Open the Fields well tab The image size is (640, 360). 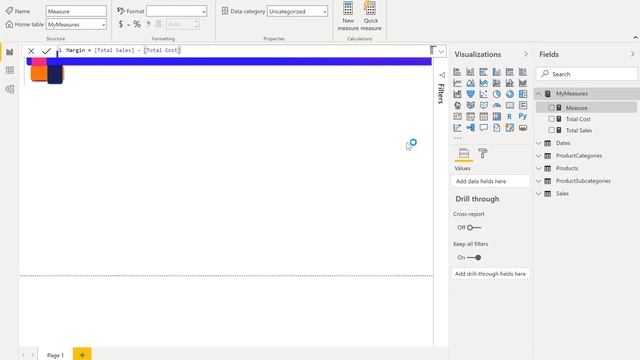tap(464, 153)
